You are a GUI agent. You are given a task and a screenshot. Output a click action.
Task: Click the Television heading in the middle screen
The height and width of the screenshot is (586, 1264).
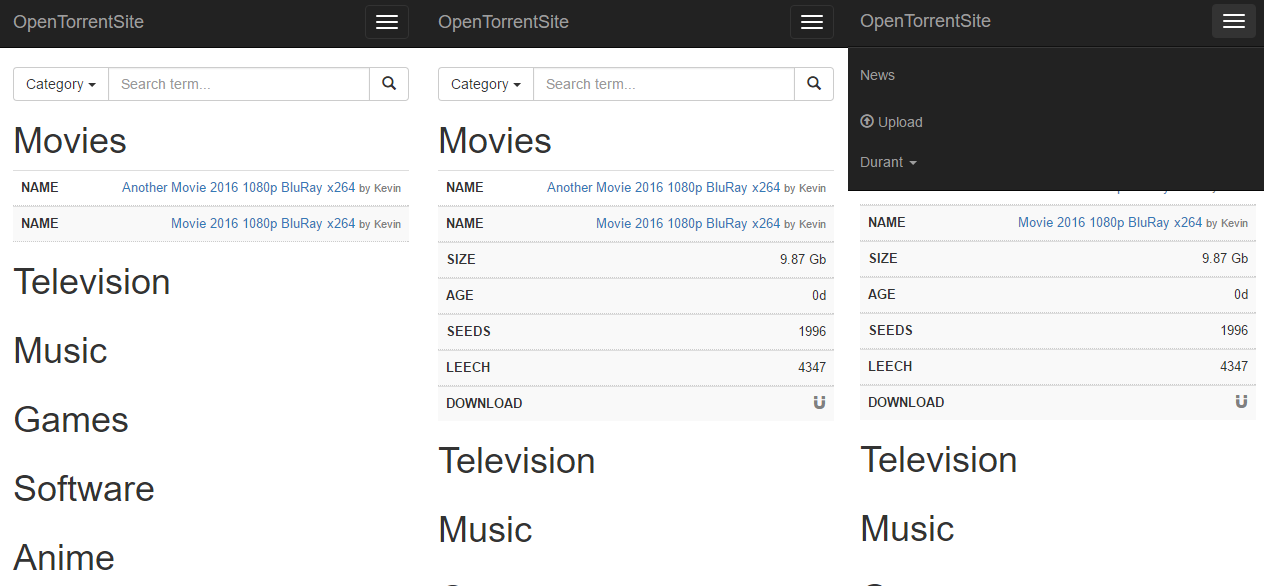517,461
